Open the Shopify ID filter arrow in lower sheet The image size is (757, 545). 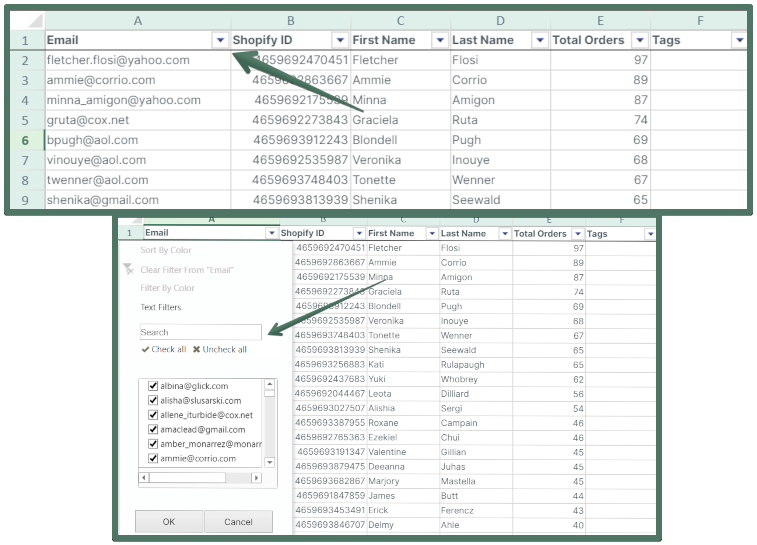coord(359,234)
